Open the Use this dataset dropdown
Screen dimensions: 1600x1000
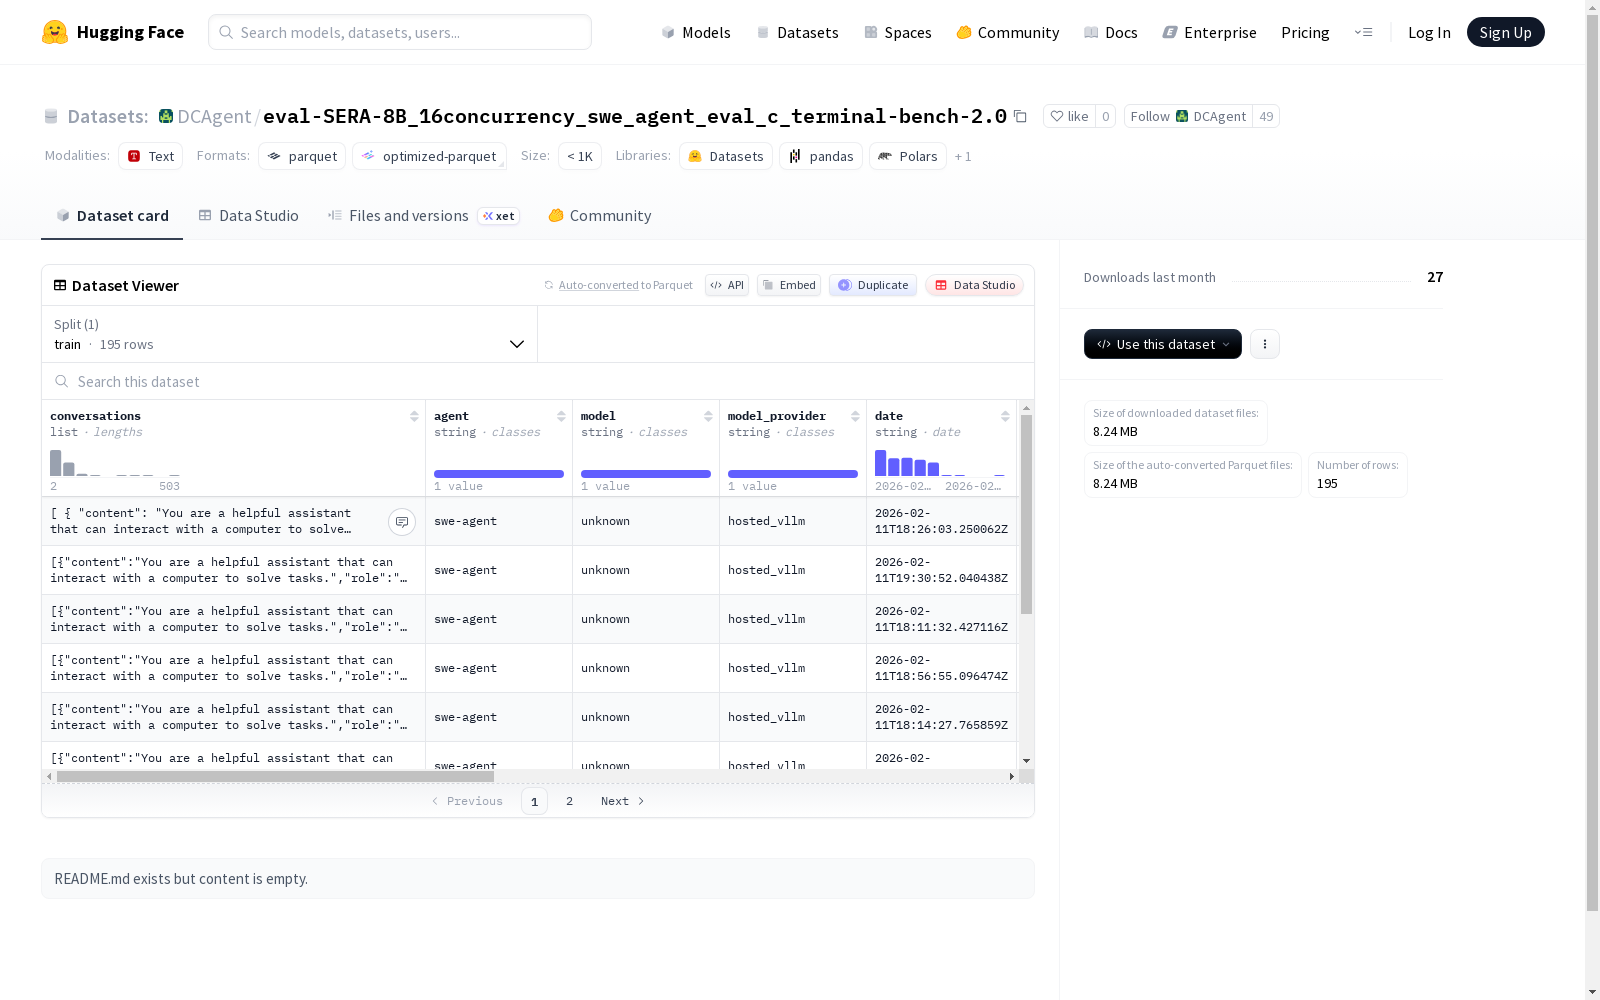pyautogui.click(x=1163, y=344)
